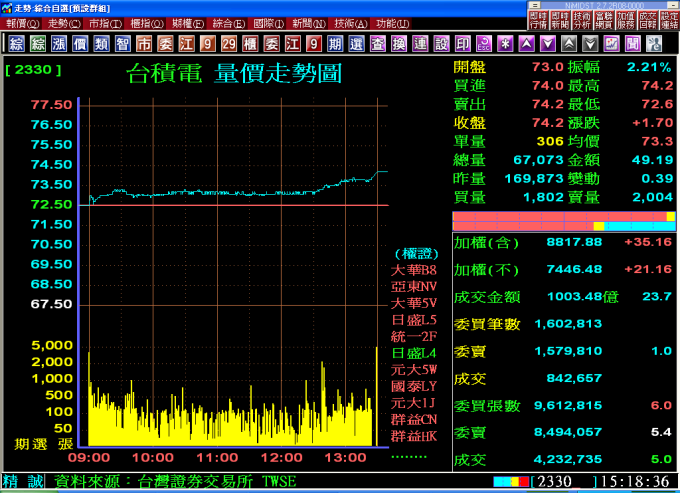Click the stock code field at the bottom
680x493 pixels.
click(x=564, y=481)
